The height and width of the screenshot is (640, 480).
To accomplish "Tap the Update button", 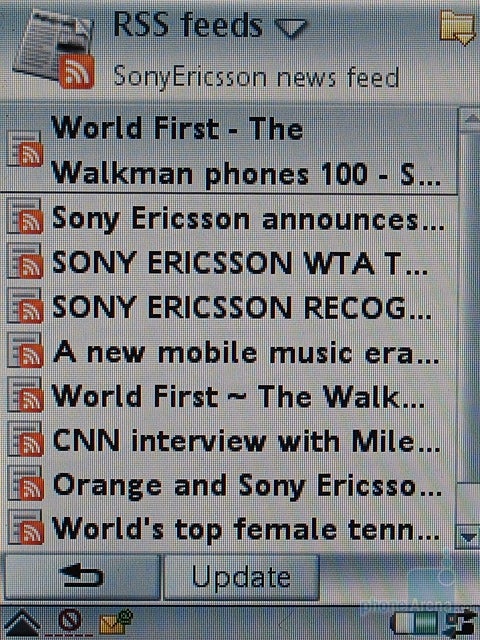I will click(x=241, y=577).
